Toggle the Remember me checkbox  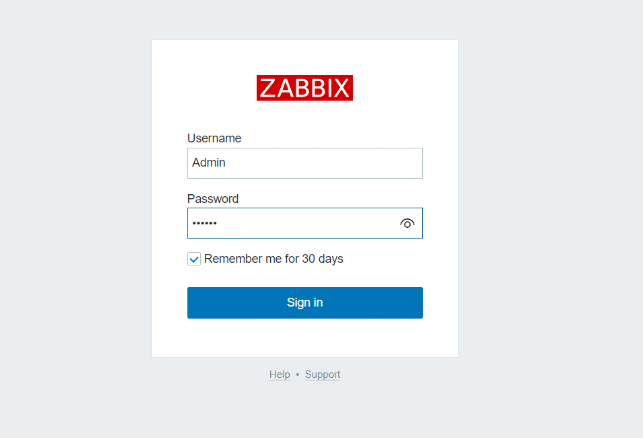pyautogui.click(x=194, y=259)
